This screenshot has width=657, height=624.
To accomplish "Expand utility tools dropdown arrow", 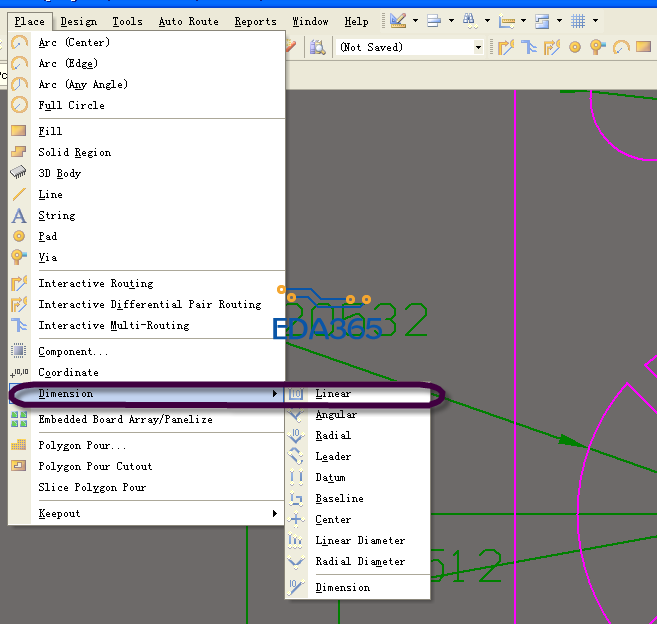I will pyautogui.click(x=415, y=20).
